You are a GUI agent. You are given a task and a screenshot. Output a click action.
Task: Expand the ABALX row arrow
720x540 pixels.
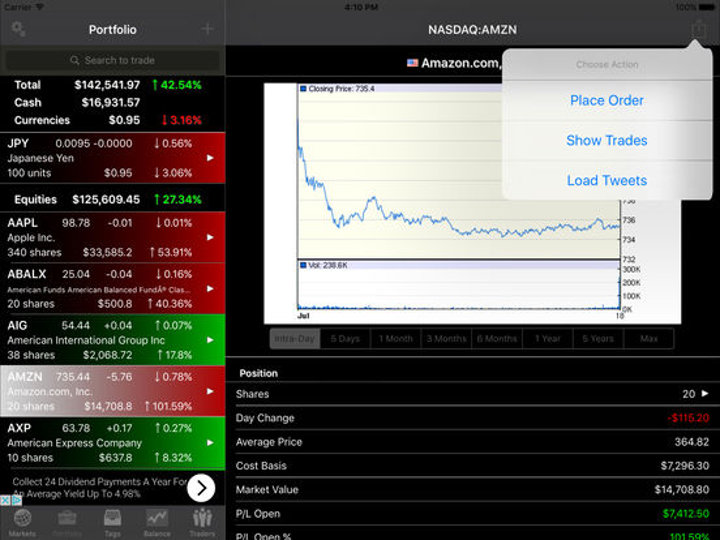[x=210, y=289]
